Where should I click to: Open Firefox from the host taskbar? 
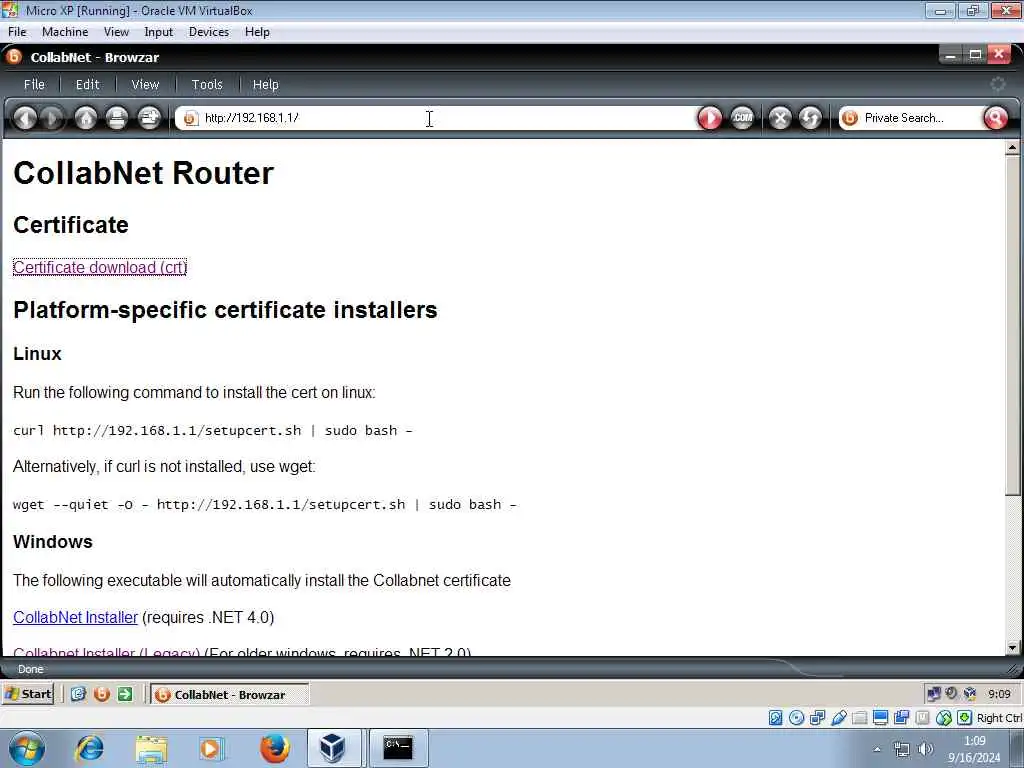(275, 748)
